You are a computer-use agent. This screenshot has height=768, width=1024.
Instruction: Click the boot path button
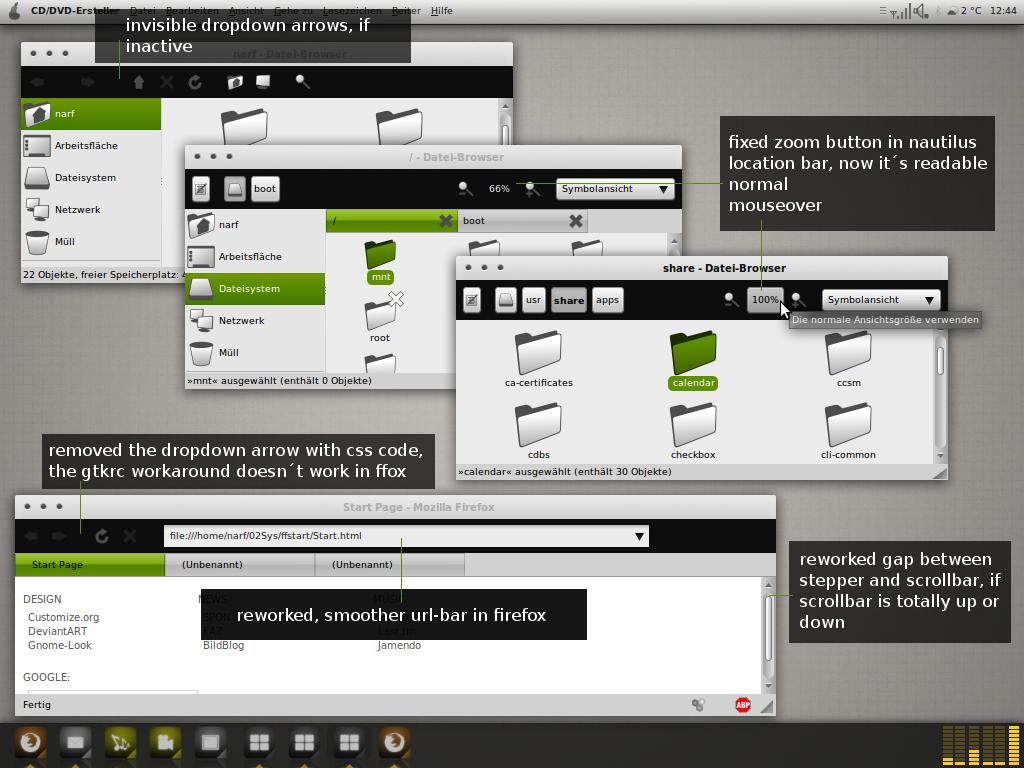coord(265,189)
